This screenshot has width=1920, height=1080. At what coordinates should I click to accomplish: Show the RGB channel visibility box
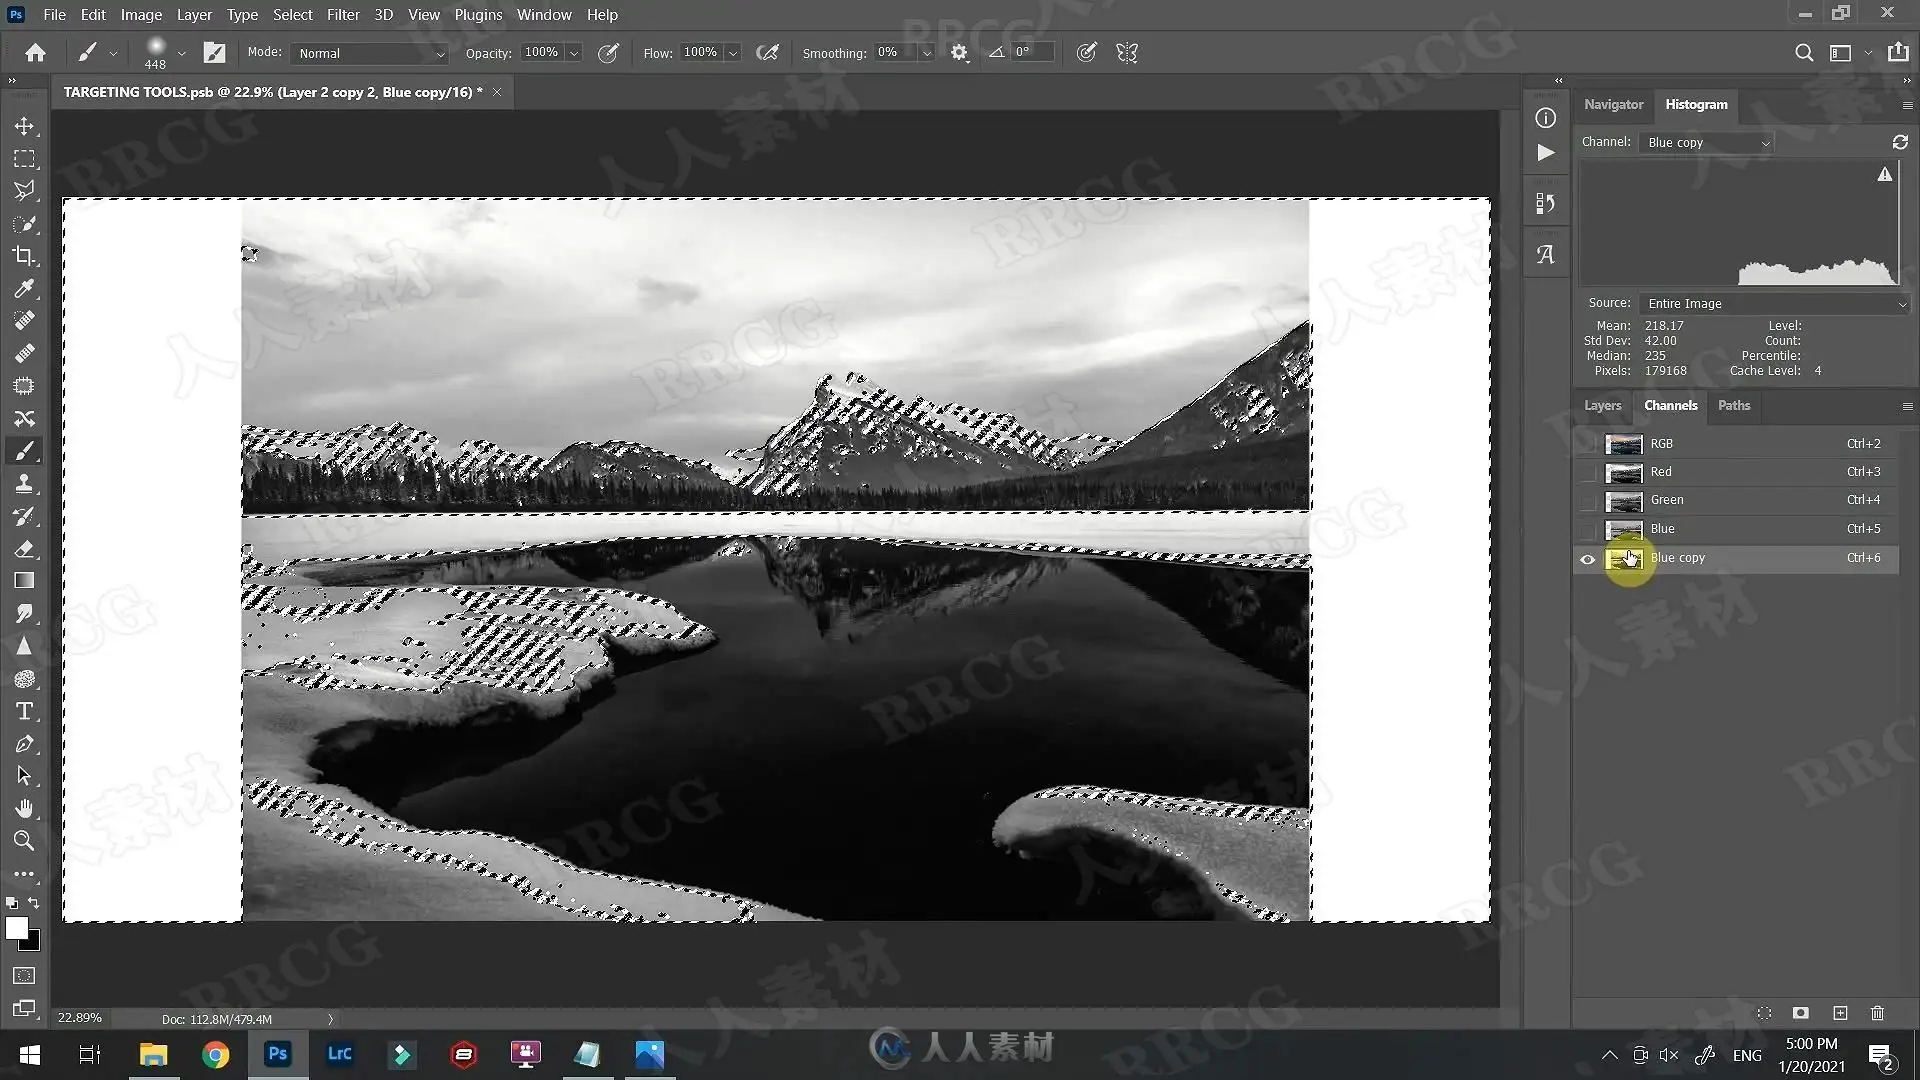pos(1587,444)
